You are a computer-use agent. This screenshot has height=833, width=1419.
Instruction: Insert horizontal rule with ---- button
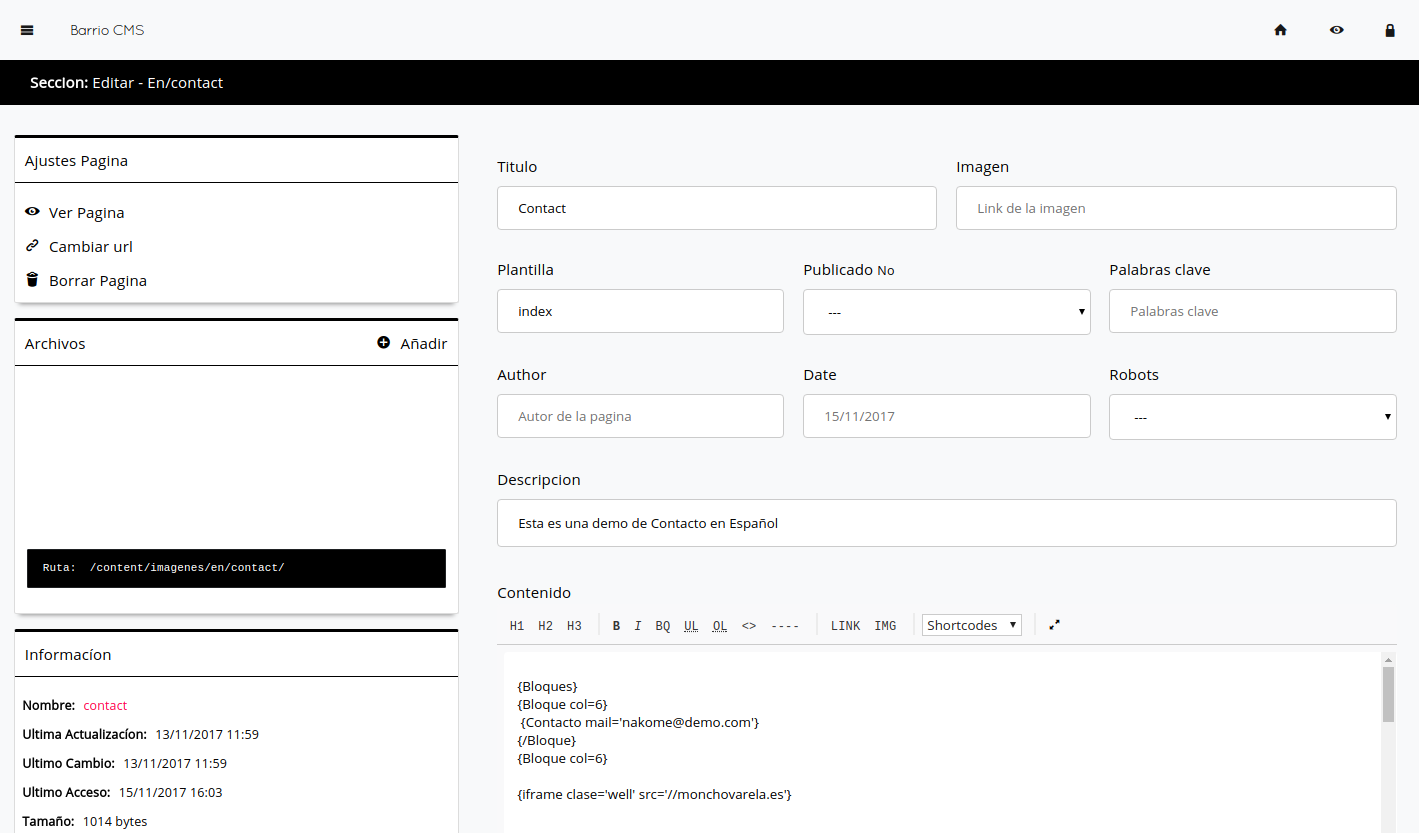[785, 626]
